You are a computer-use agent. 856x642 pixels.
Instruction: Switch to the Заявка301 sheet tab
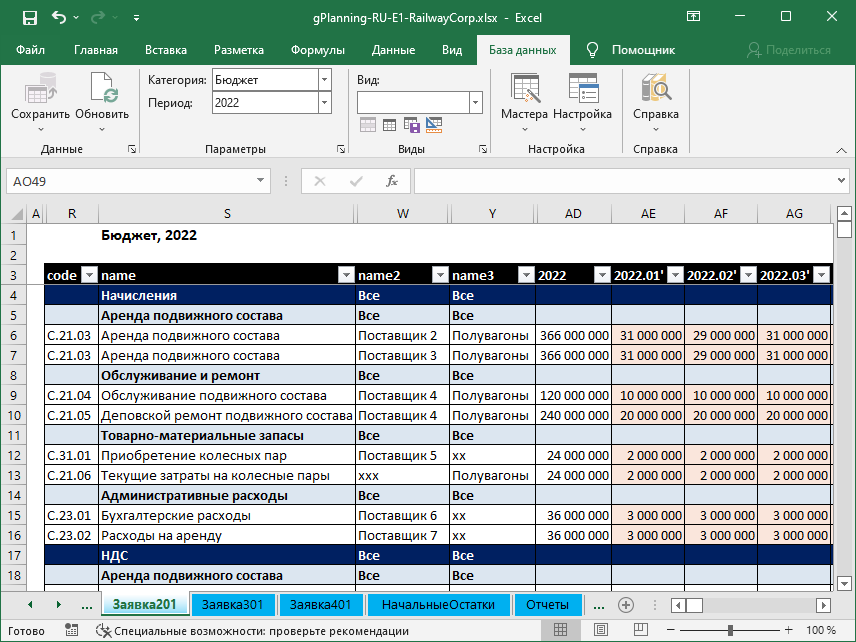pyautogui.click(x=233, y=605)
